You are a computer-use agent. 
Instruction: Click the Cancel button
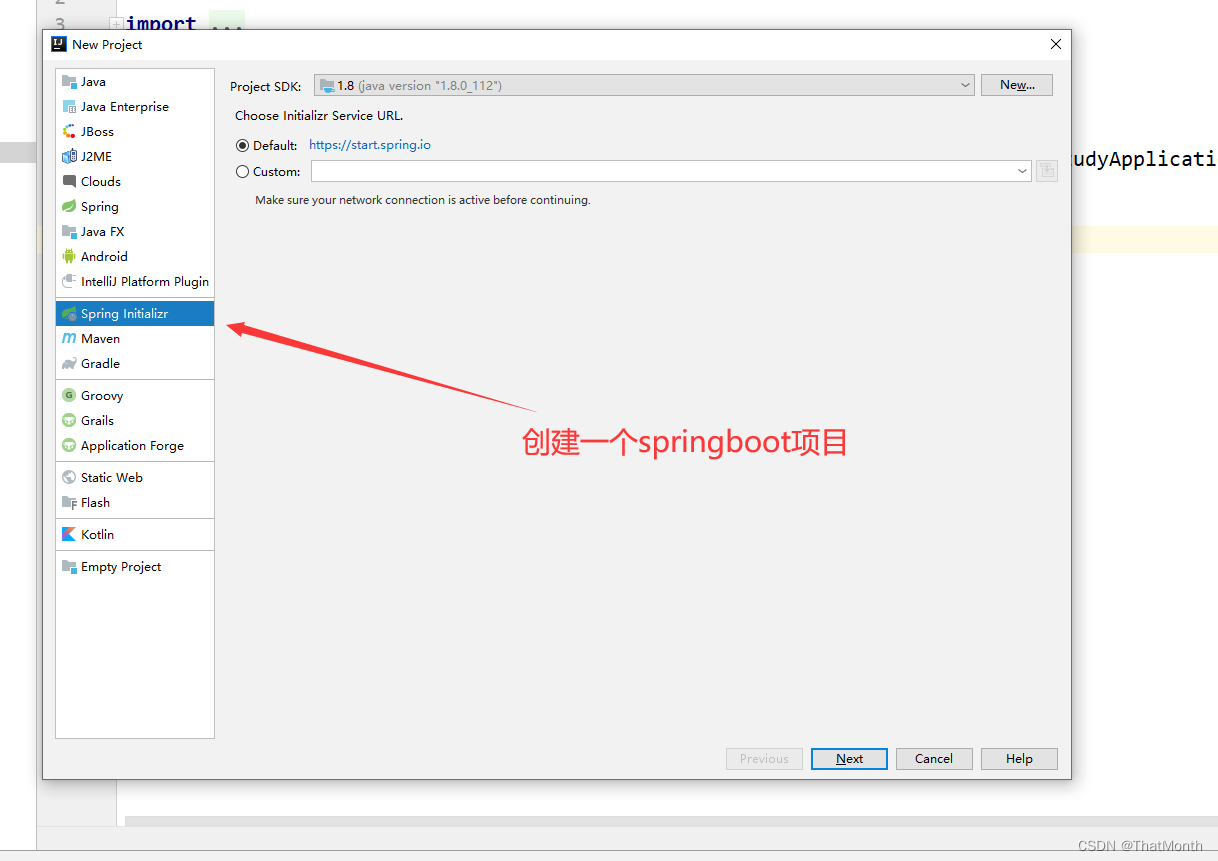click(934, 759)
